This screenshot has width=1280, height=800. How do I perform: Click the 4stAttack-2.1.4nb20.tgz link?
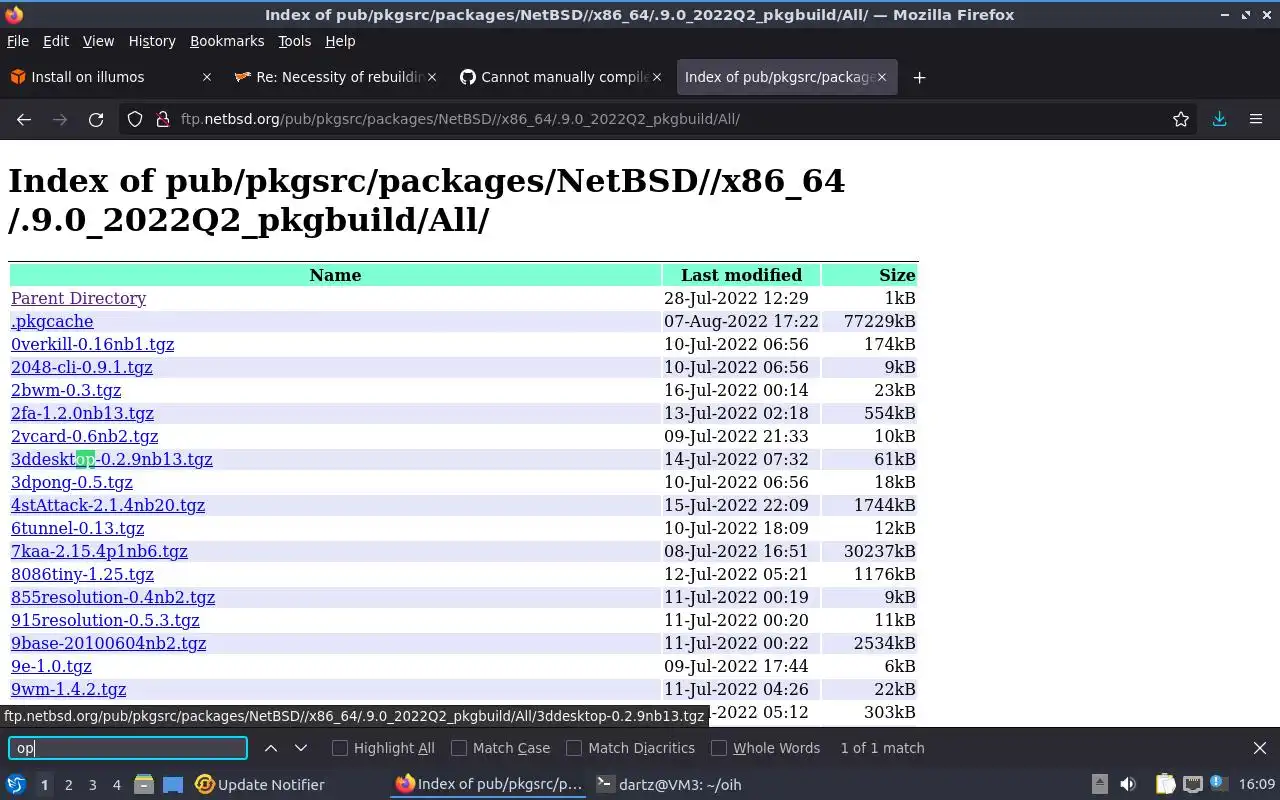108,505
